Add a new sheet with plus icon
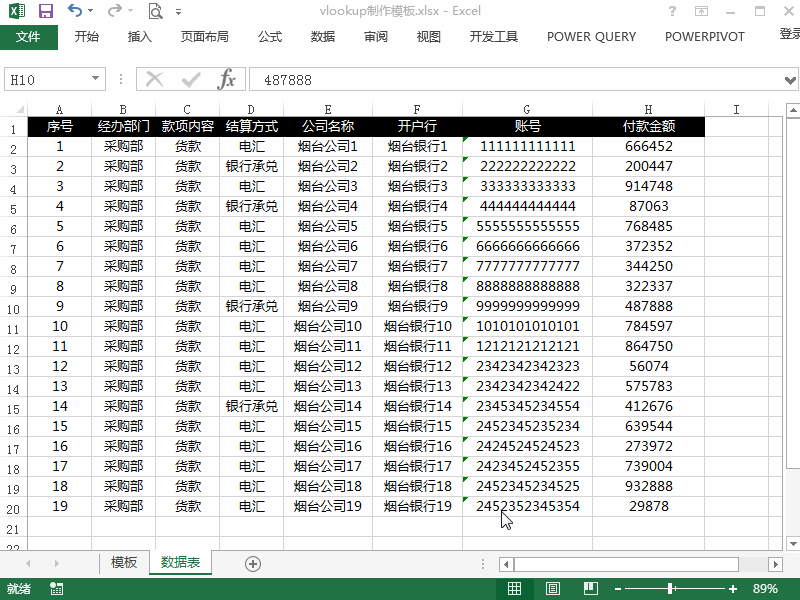Viewport: 800px width, 600px height. coord(253,564)
